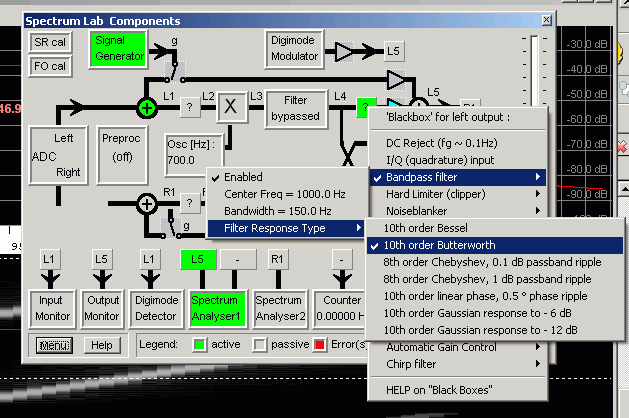Select Bandwidth = 150.0 Hz

point(287,211)
